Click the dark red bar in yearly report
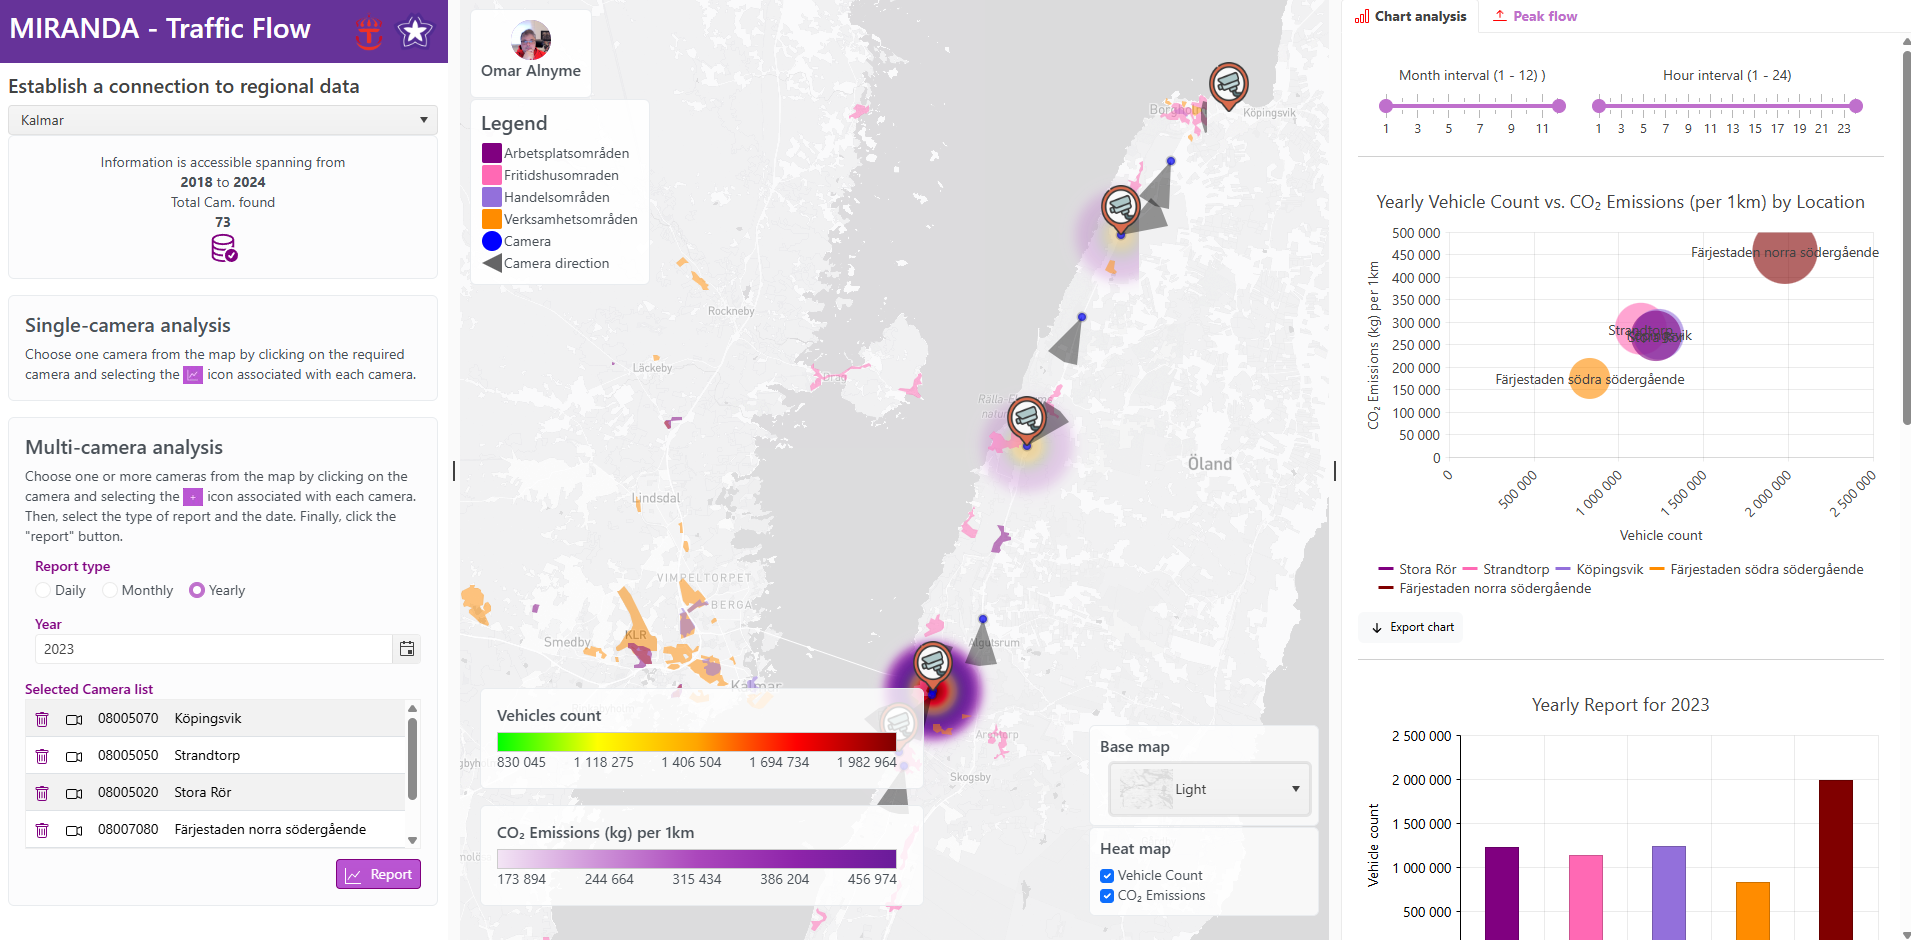This screenshot has height=940, width=1911. (1836, 859)
